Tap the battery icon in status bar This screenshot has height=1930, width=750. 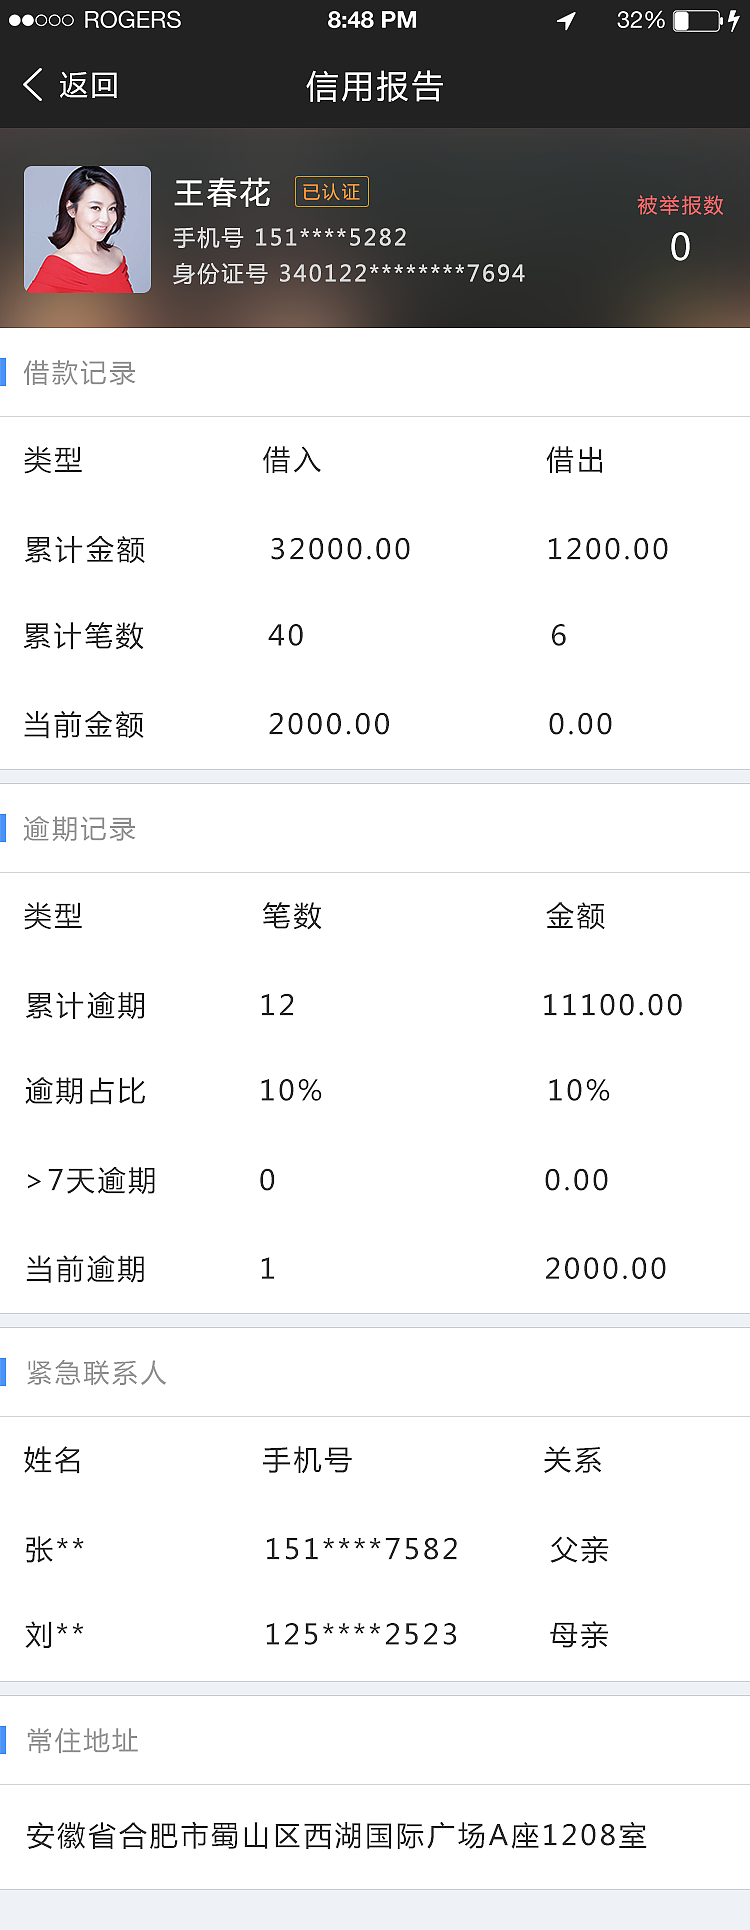pos(696,21)
